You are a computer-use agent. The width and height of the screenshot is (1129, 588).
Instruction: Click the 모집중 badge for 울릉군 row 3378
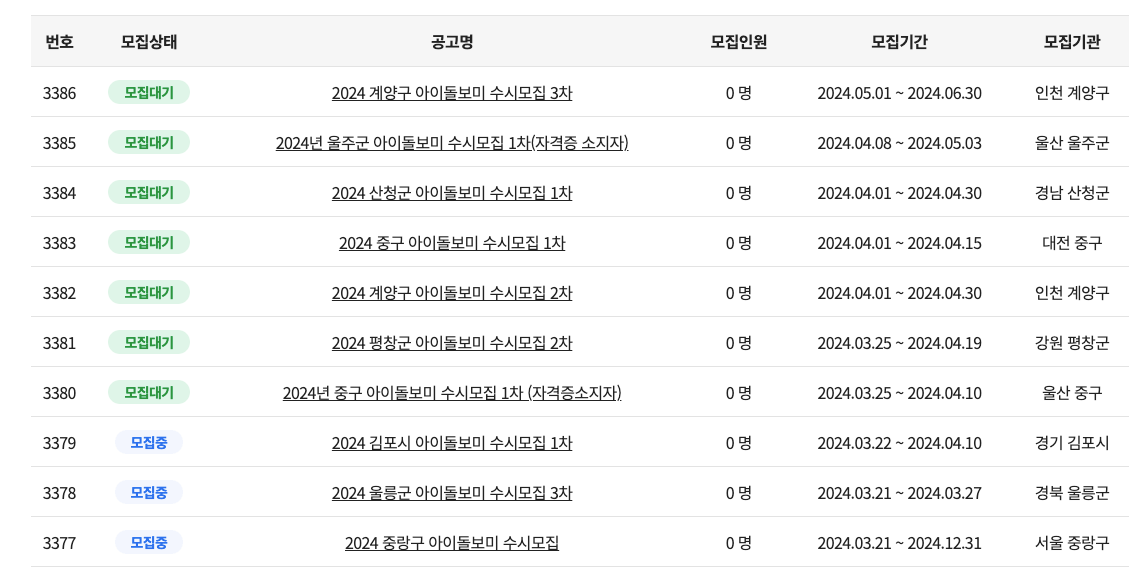148,492
